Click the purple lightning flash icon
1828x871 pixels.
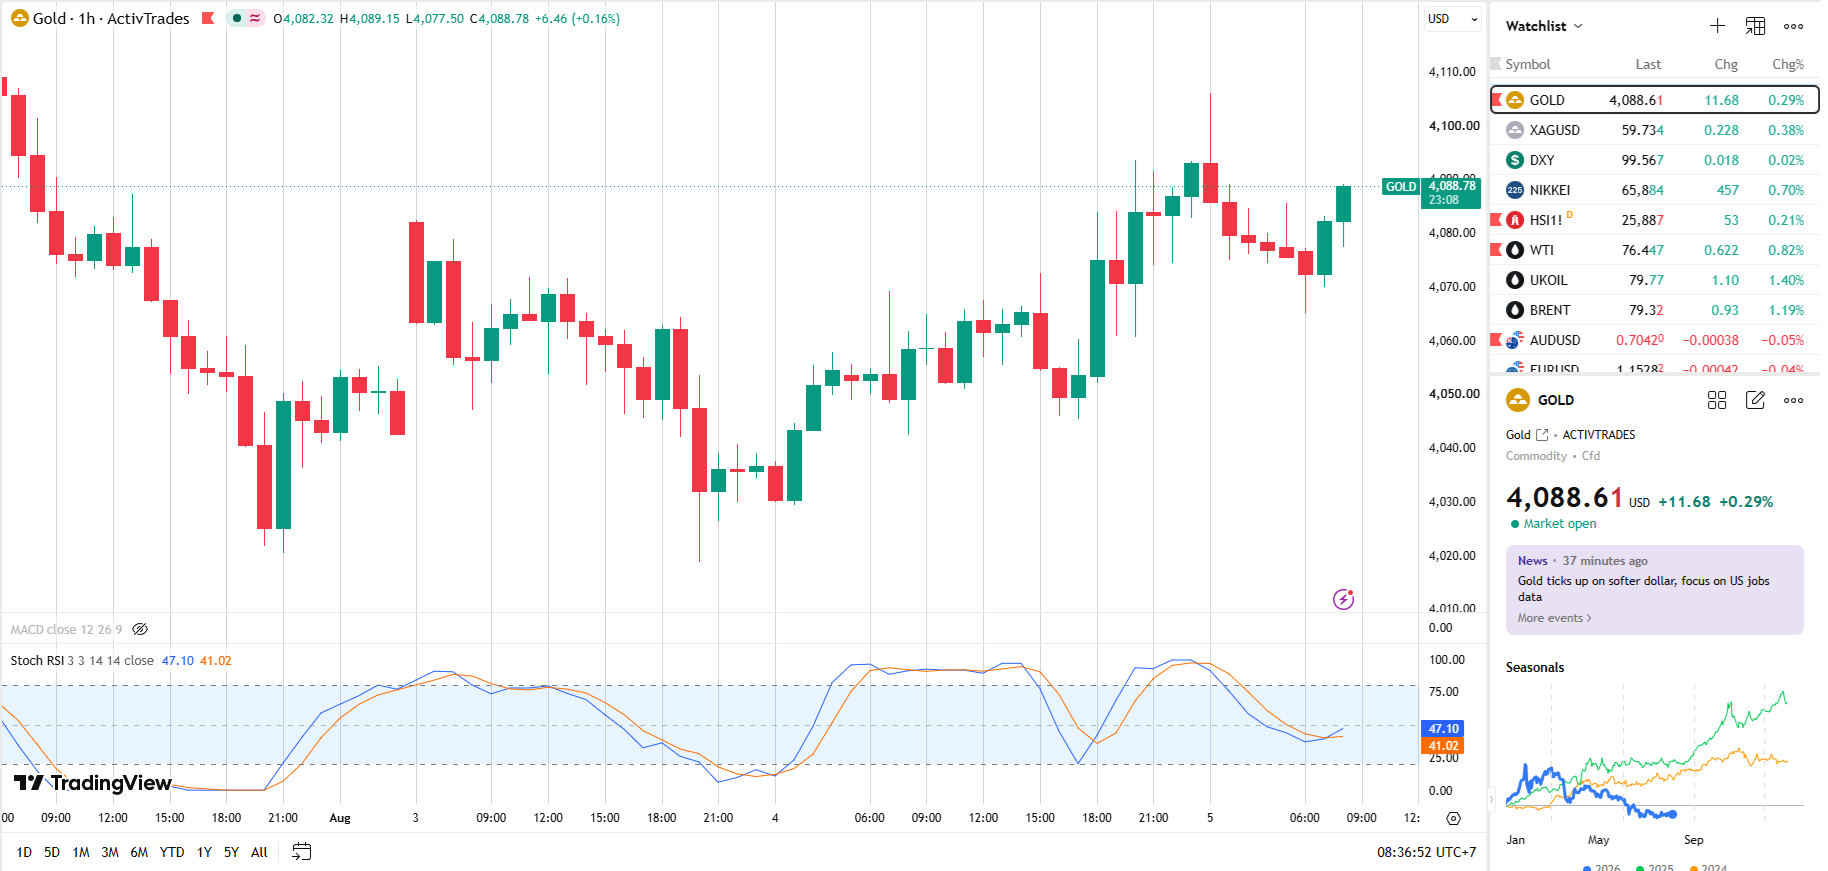[x=1344, y=599]
